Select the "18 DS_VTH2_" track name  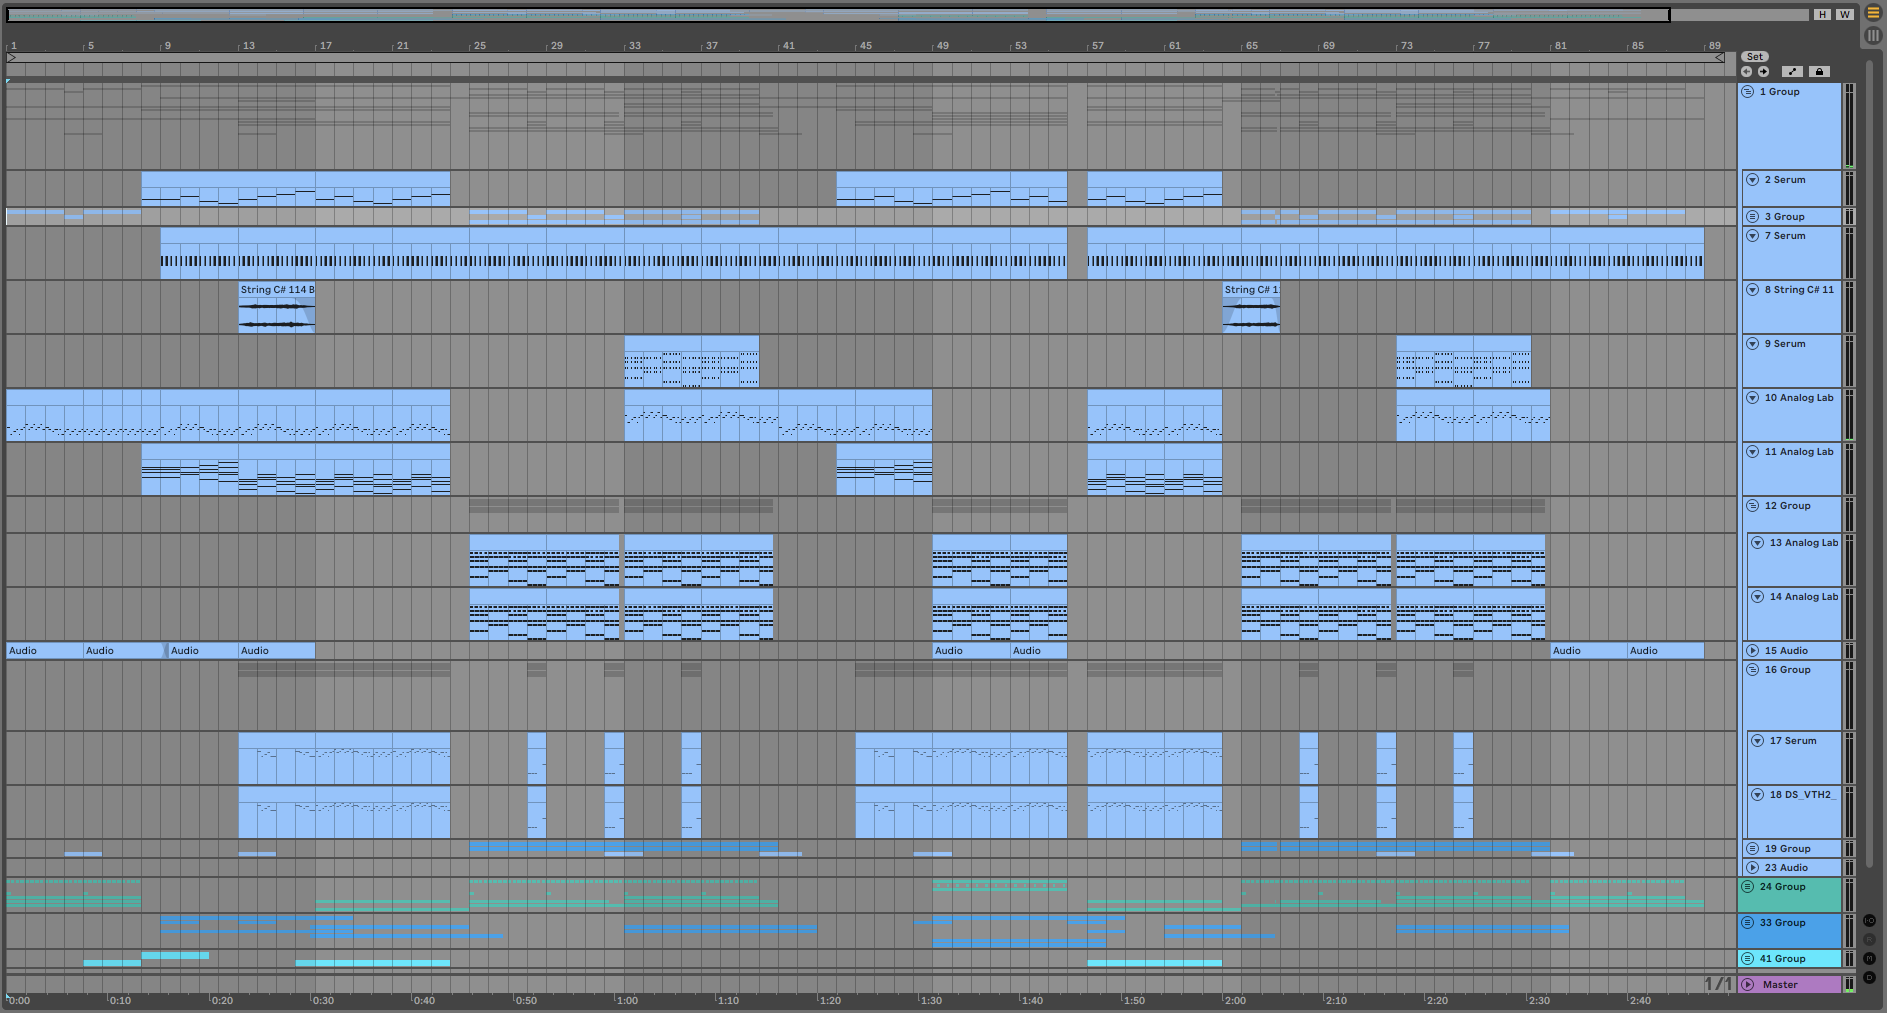[1803, 795]
